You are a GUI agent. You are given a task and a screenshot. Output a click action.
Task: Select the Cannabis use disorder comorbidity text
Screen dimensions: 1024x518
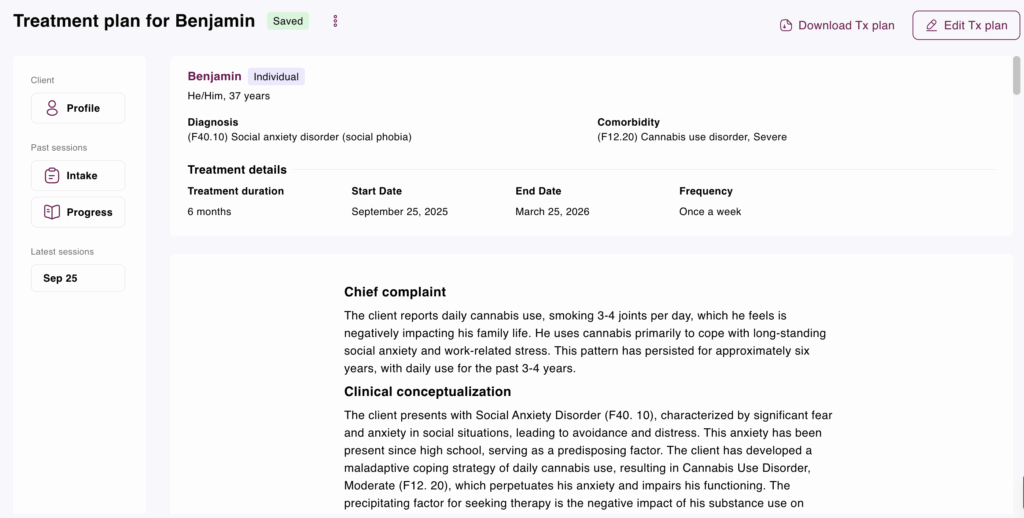point(691,137)
